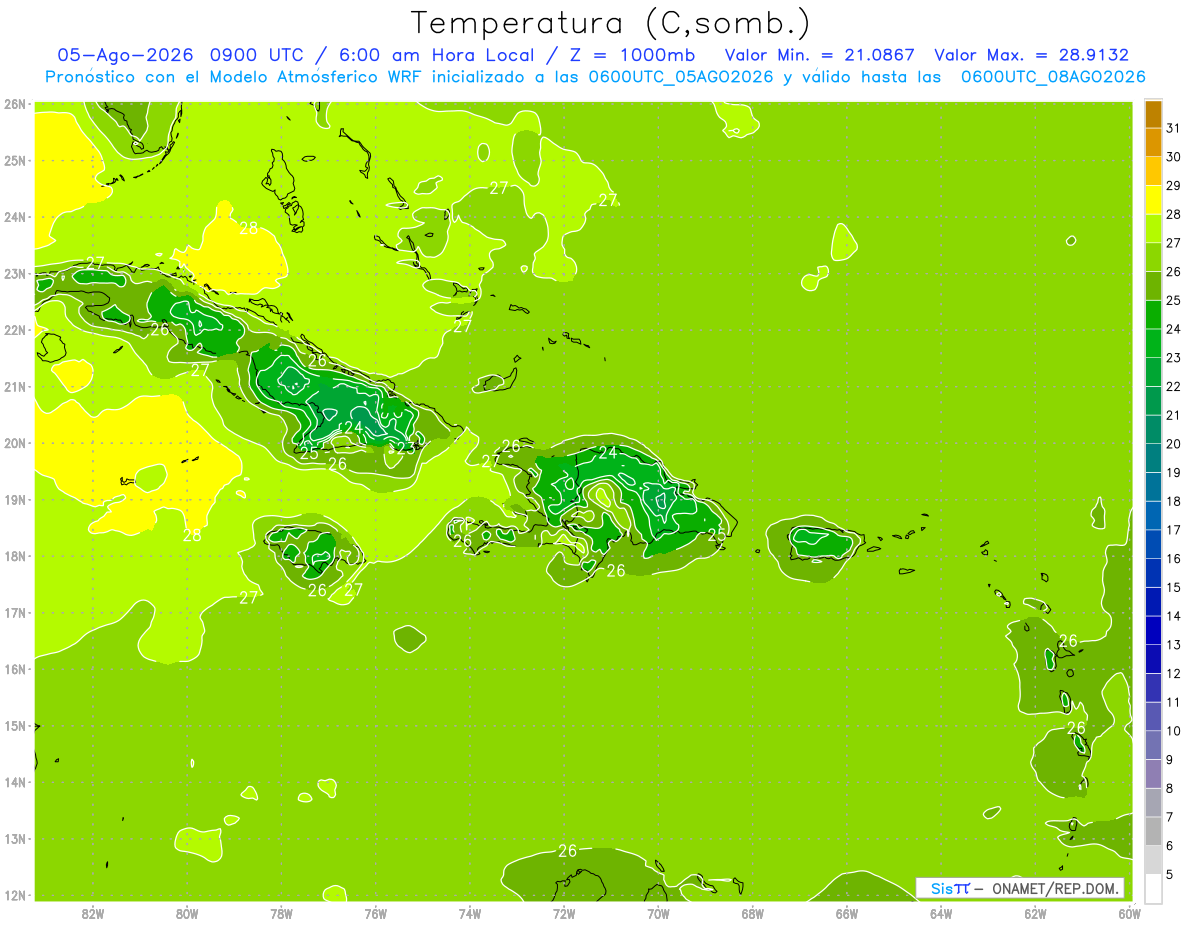Click the "68W" longitude axis label
1200x927 pixels.
pyautogui.click(x=752, y=913)
